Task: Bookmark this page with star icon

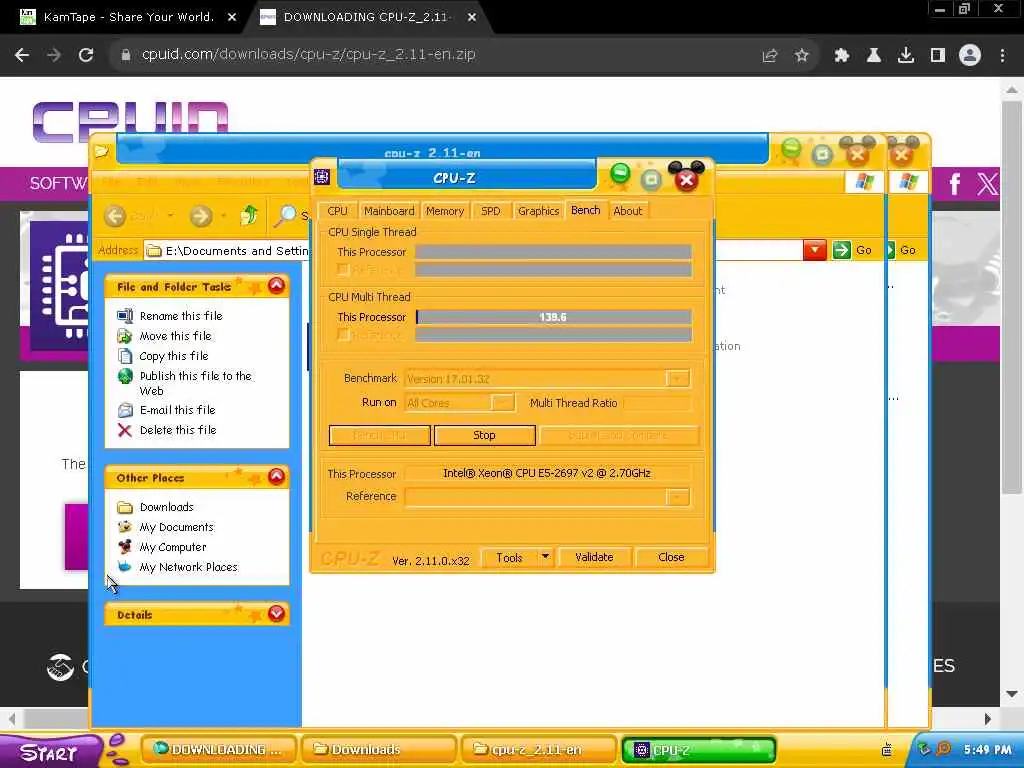Action: (x=802, y=56)
